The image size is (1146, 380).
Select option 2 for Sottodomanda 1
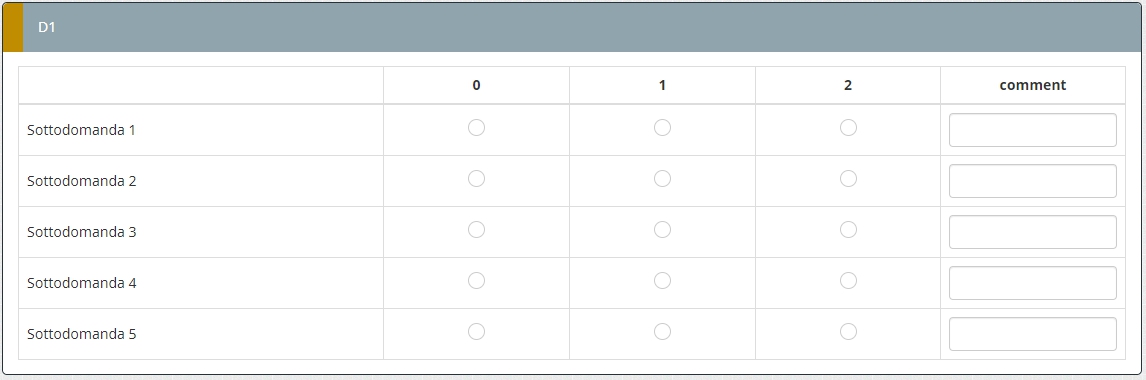pos(848,128)
